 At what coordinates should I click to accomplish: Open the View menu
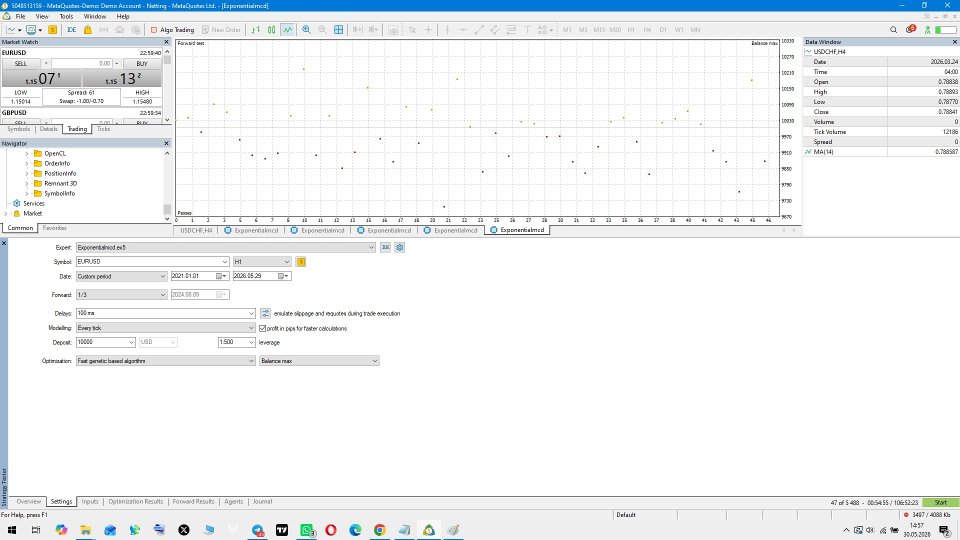click(x=42, y=17)
